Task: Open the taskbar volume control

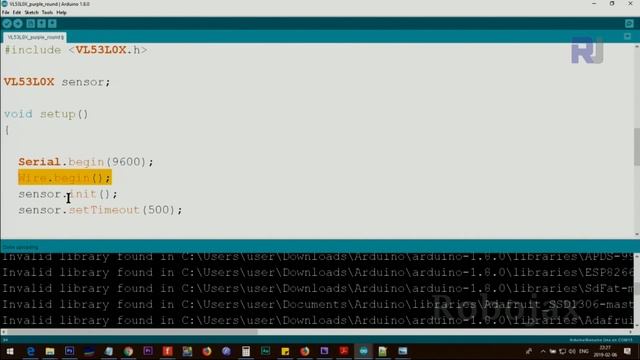Action: tap(572, 351)
